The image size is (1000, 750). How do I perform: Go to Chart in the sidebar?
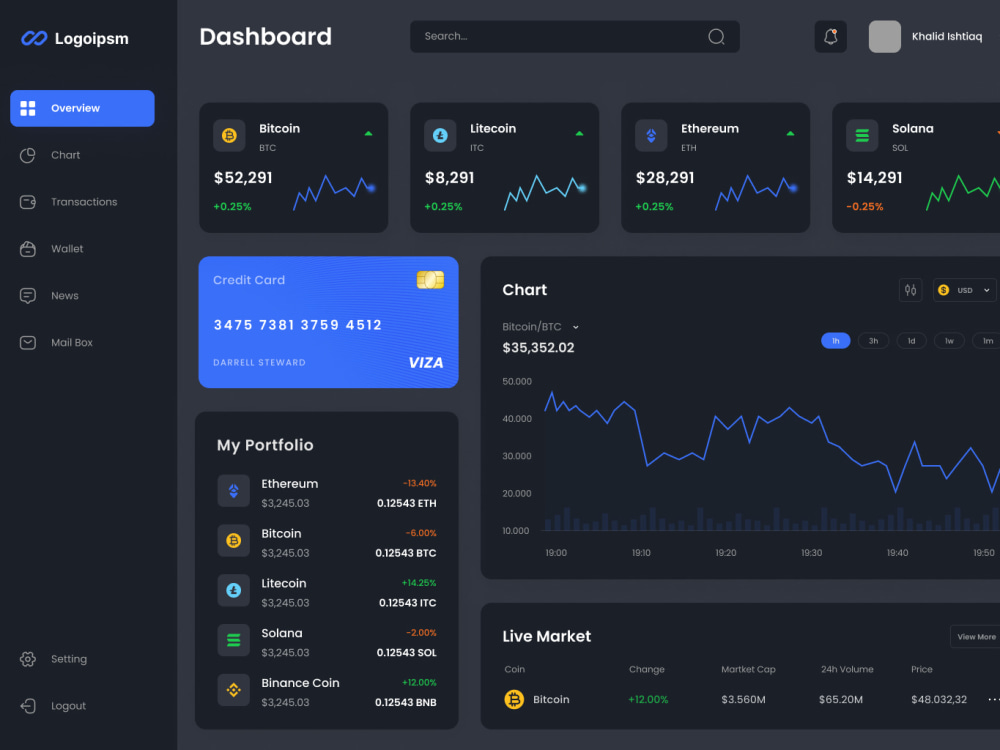pos(65,155)
